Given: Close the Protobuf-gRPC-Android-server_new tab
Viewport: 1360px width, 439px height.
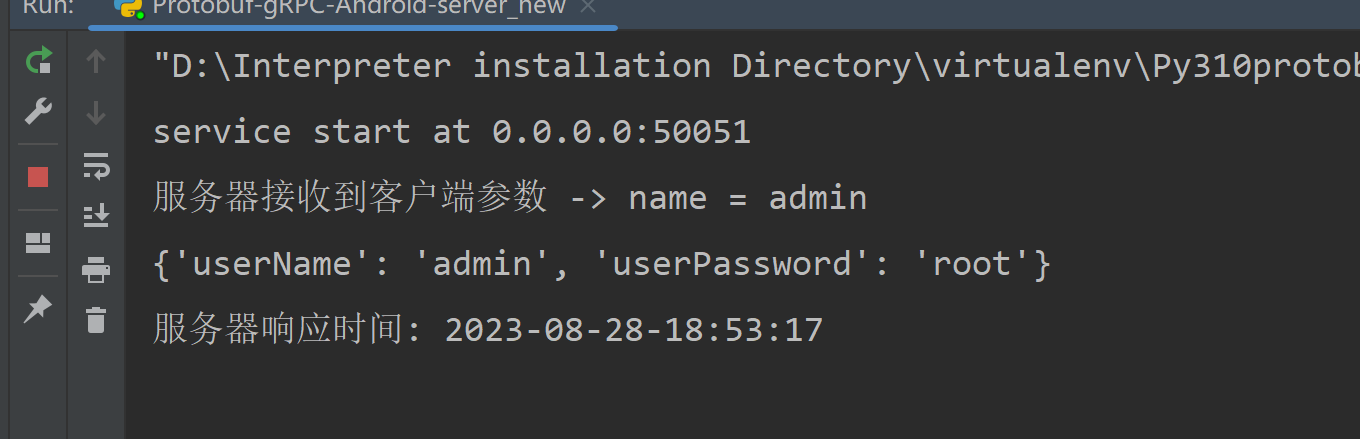Looking at the screenshot, I should [588, 8].
